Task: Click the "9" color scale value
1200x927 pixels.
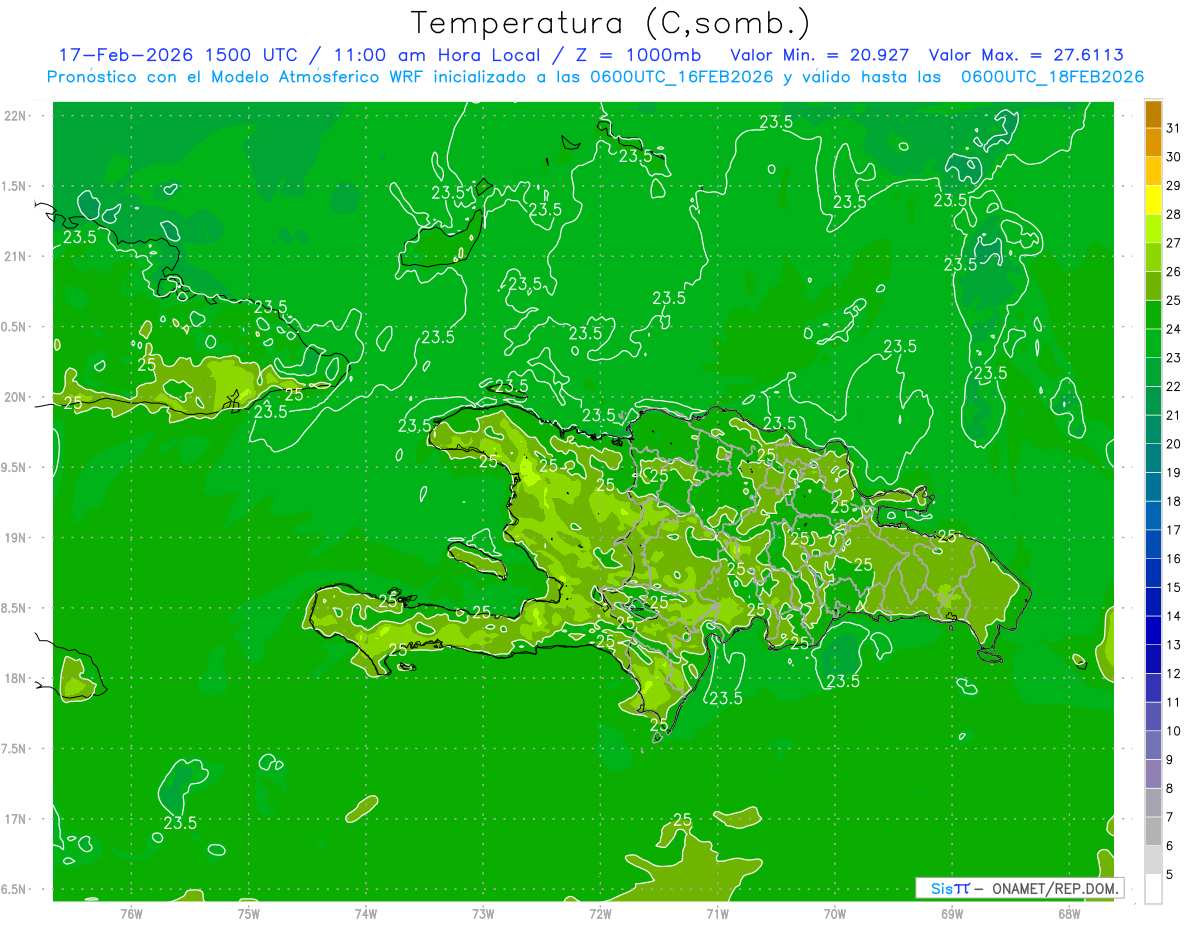Action: (x=1170, y=760)
